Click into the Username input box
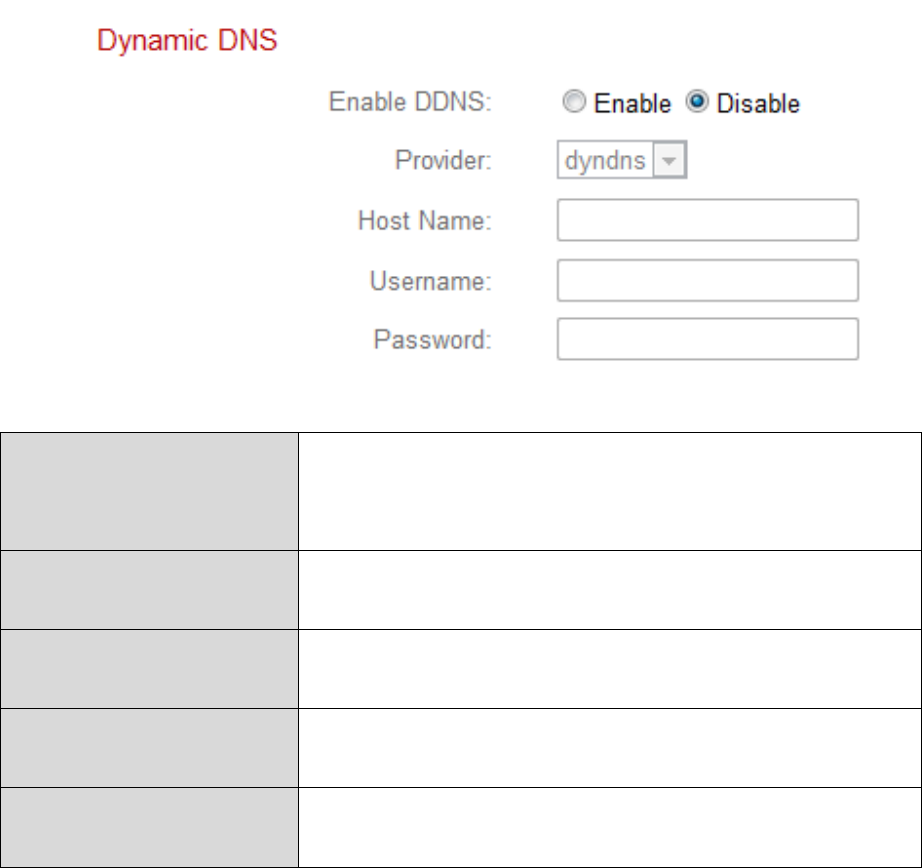 pyautogui.click(x=707, y=280)
